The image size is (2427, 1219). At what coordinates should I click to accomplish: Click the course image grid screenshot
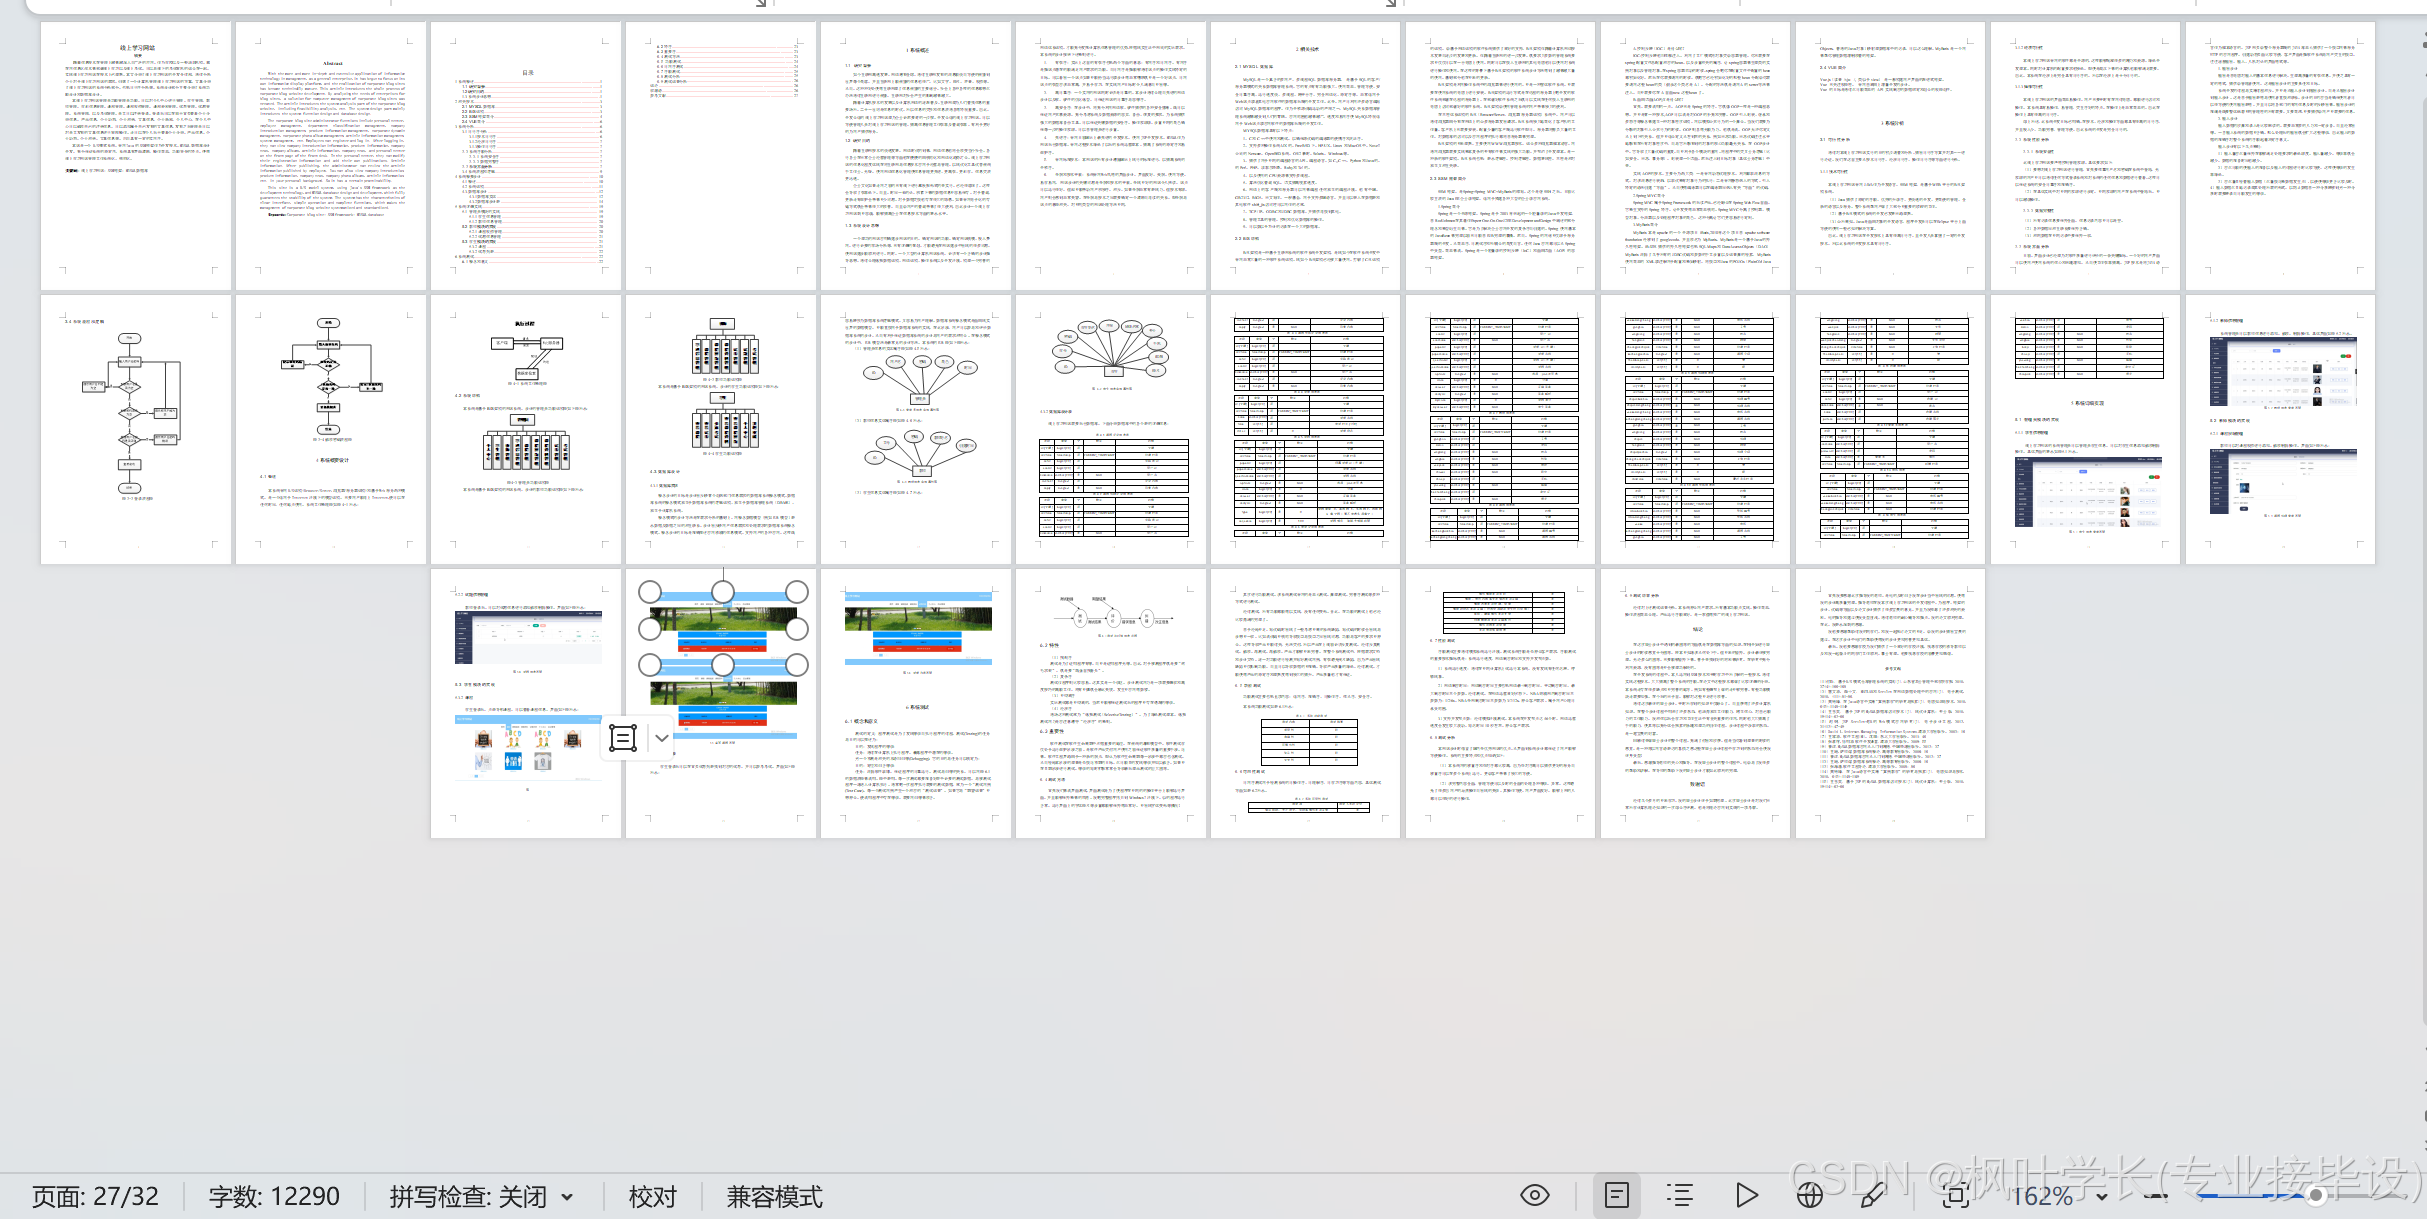coord(528,750)
